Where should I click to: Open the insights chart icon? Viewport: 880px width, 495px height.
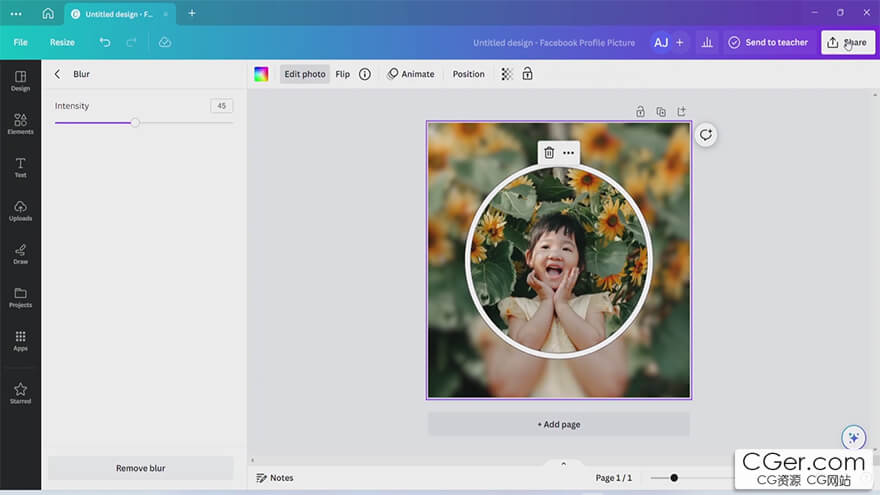pyautogui.click(x=708, y=43)
